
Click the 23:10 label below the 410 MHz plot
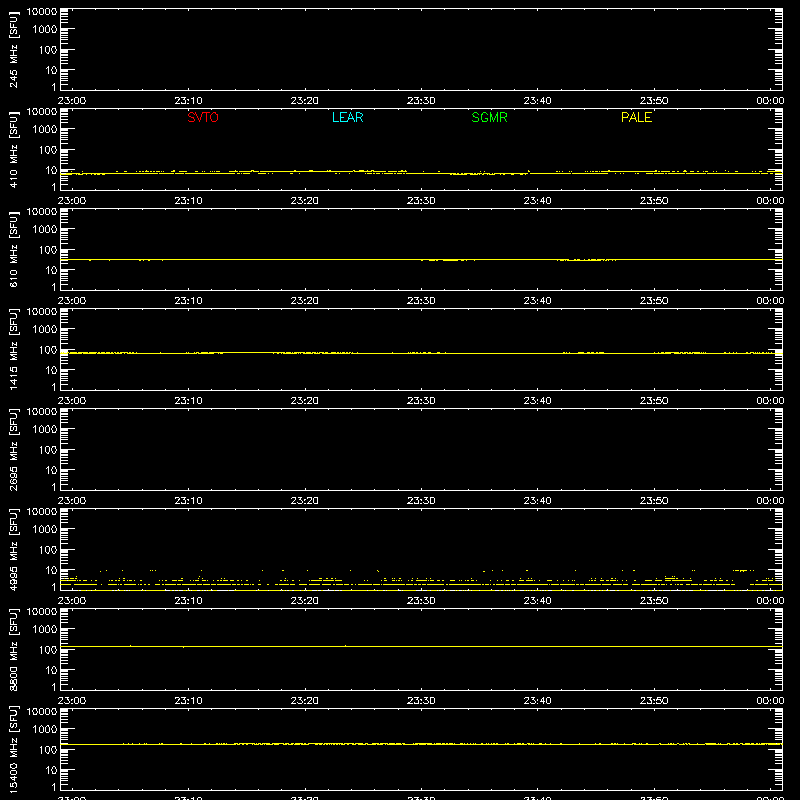188,201
